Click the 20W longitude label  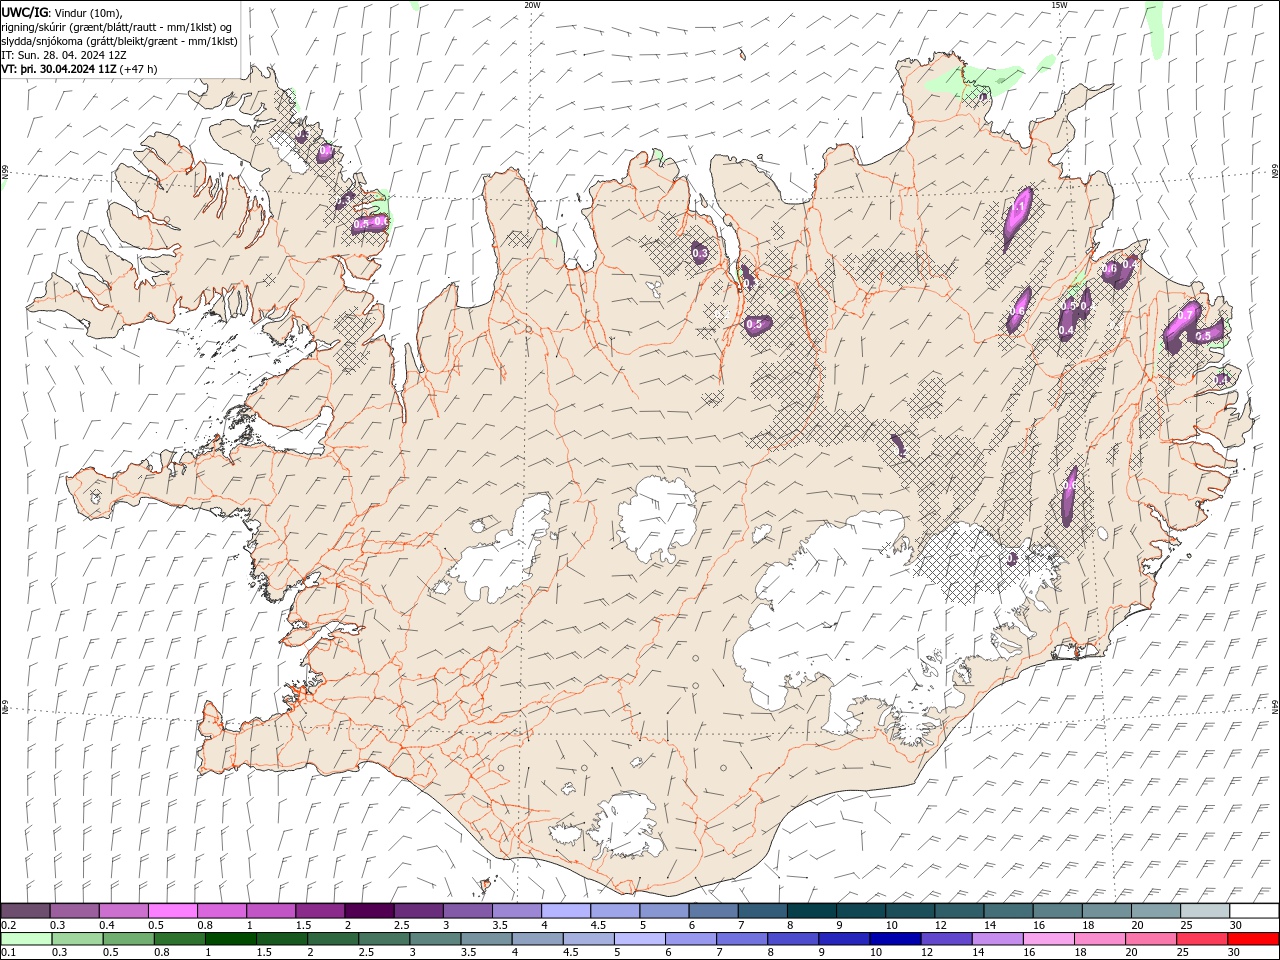(x=532, y=5)
